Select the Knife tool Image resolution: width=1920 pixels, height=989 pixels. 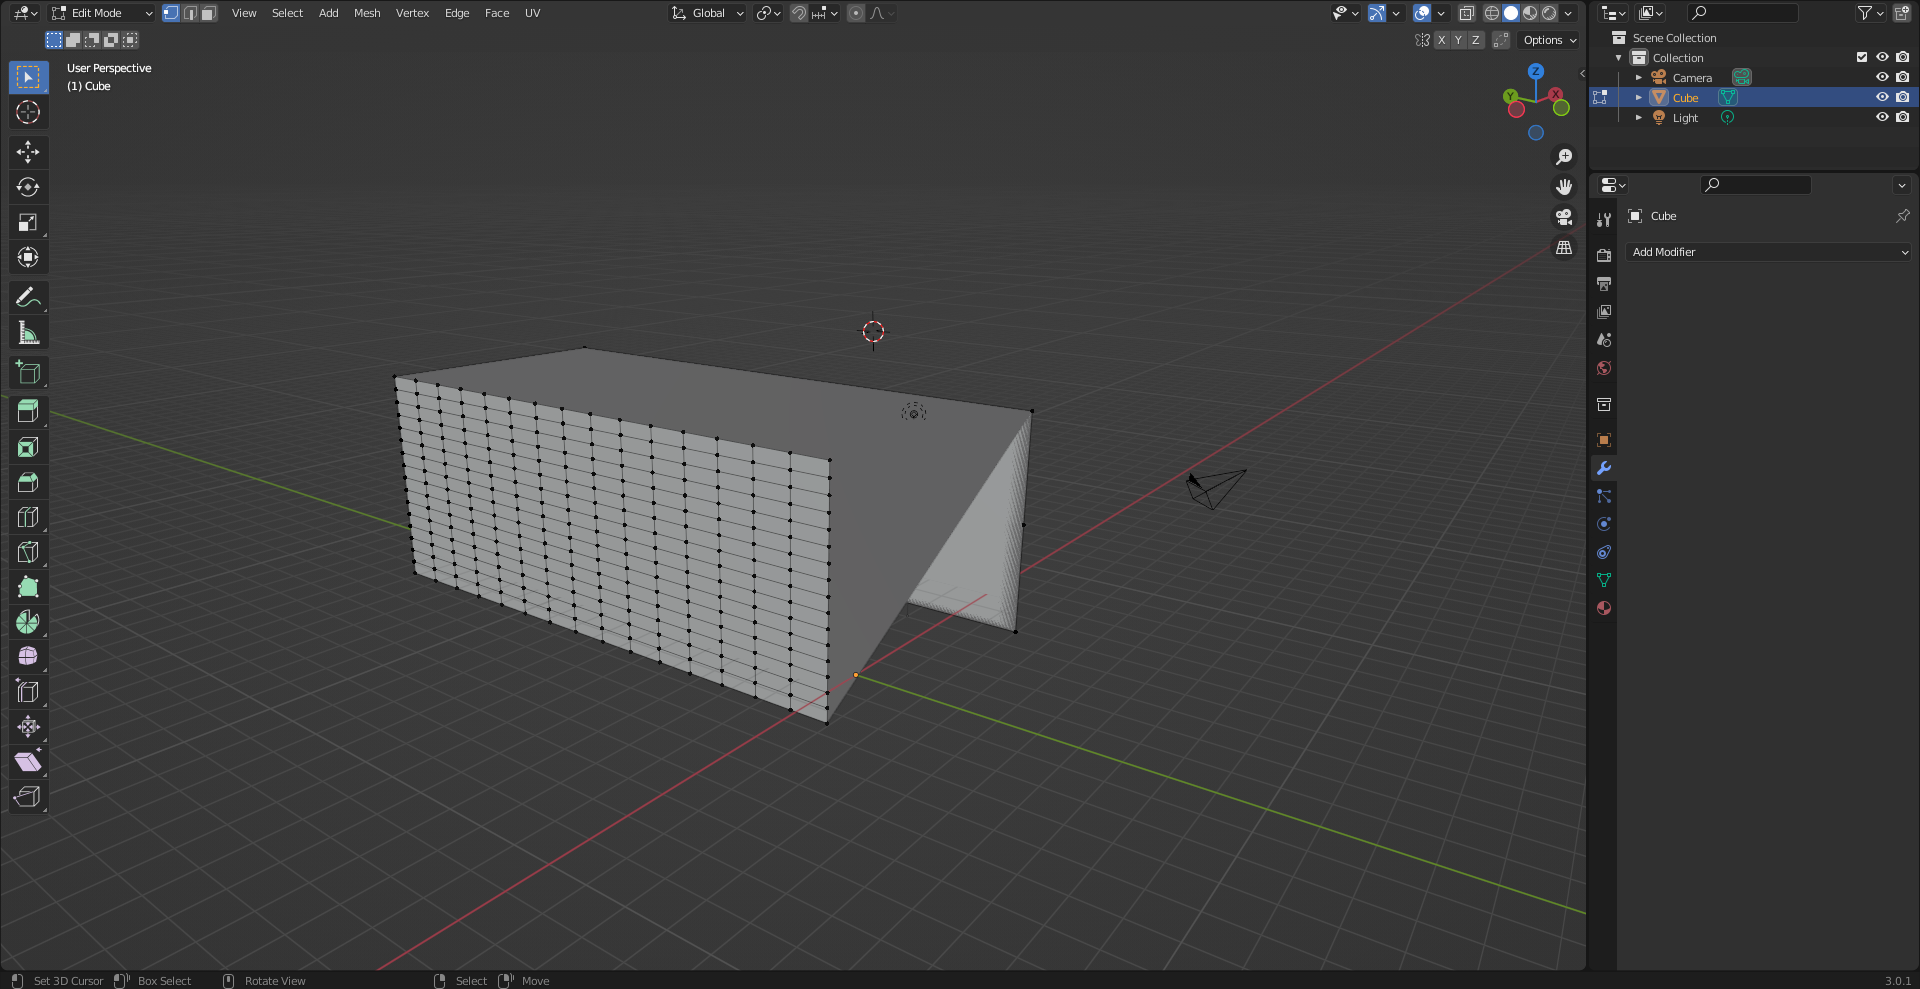[x=28, y=552]
